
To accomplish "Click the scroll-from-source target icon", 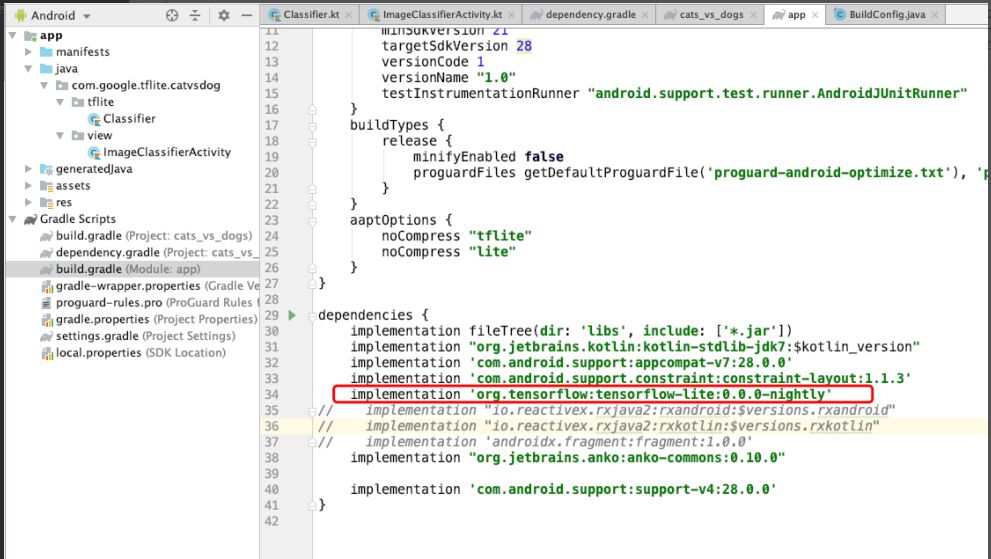I will [172, 15].
